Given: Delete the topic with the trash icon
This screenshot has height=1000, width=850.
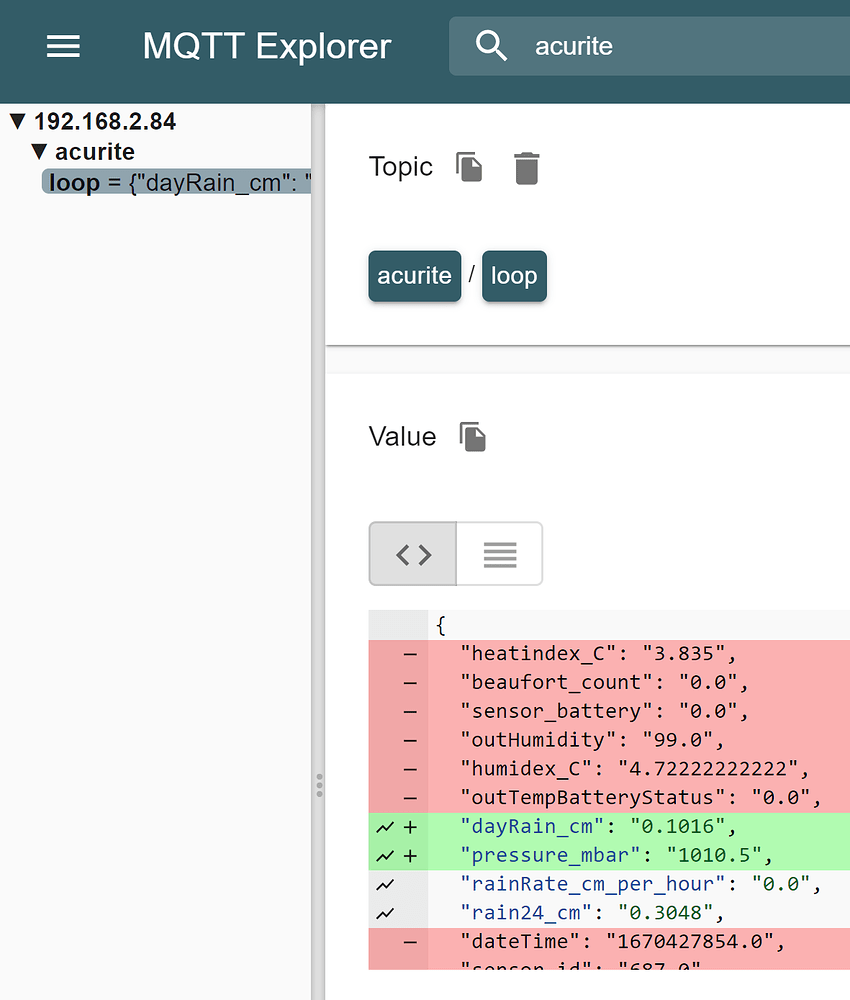Looking at the screenshot, I should tap(526, 167).
